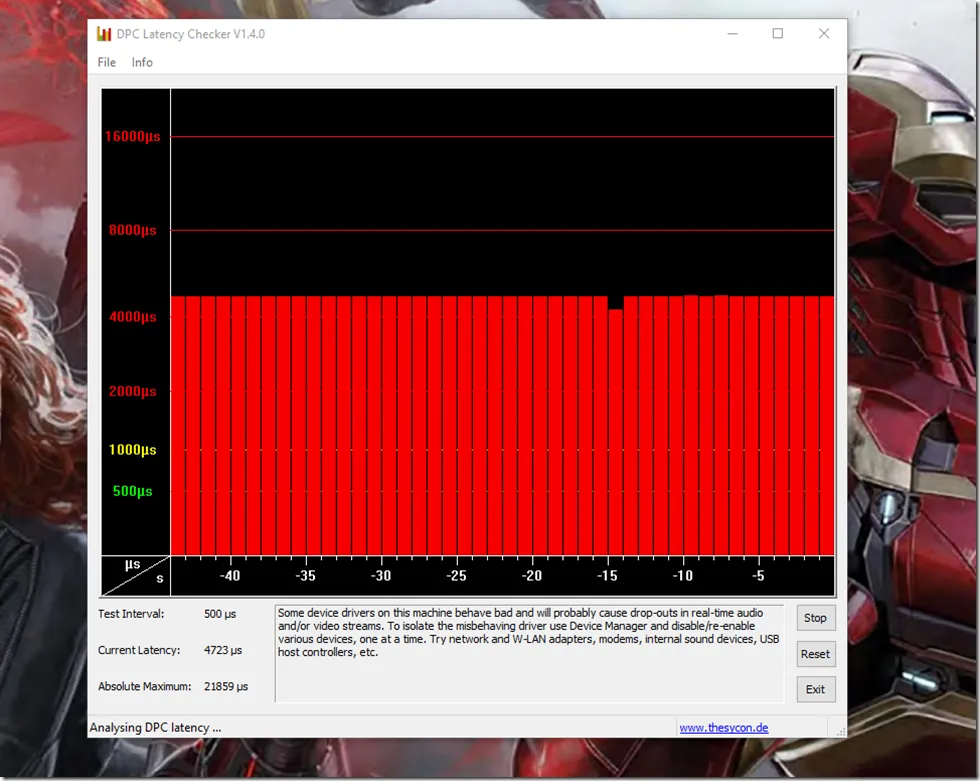This screenshot has height=781, width=980.
Task: Click the Current Latency value 4723 µs
Action: (x=222, y=650)
